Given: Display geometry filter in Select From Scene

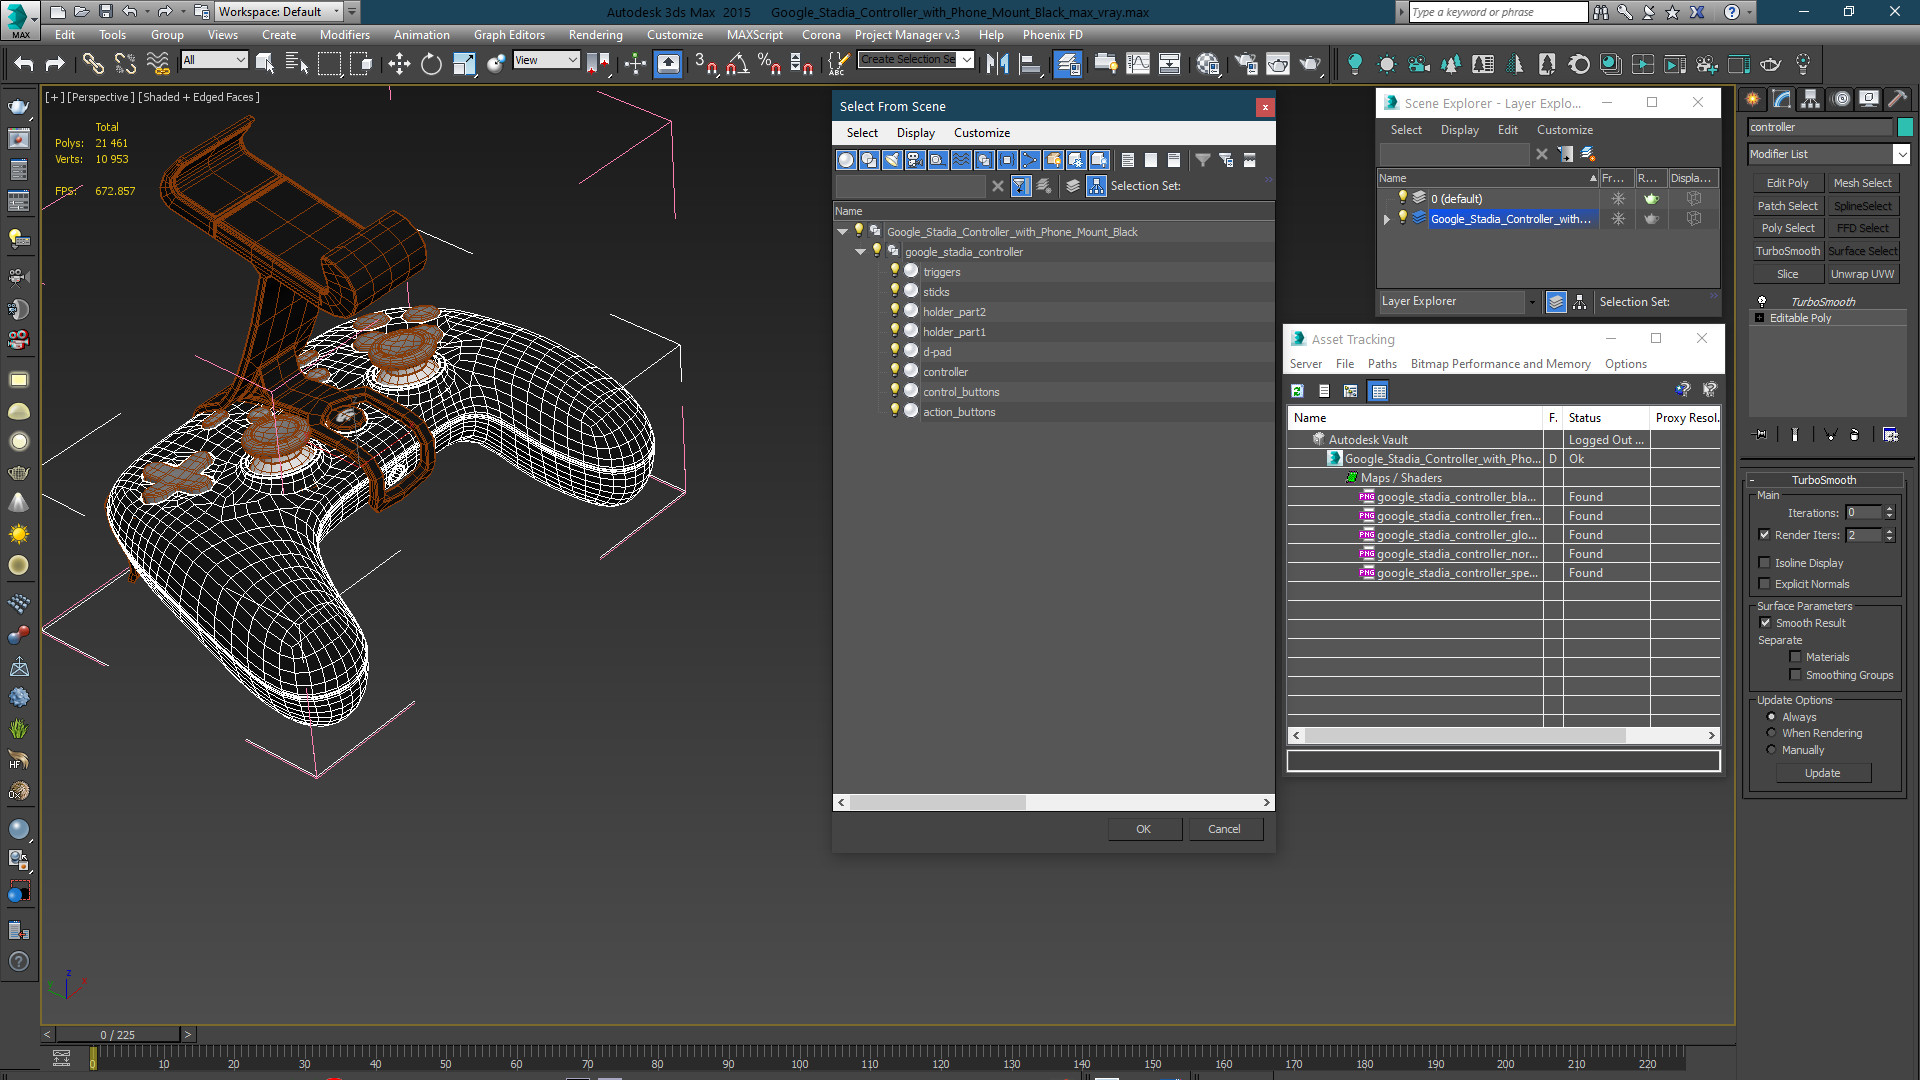Looking at the screenshot, I should pyautogui.click(x=847, y=160).
